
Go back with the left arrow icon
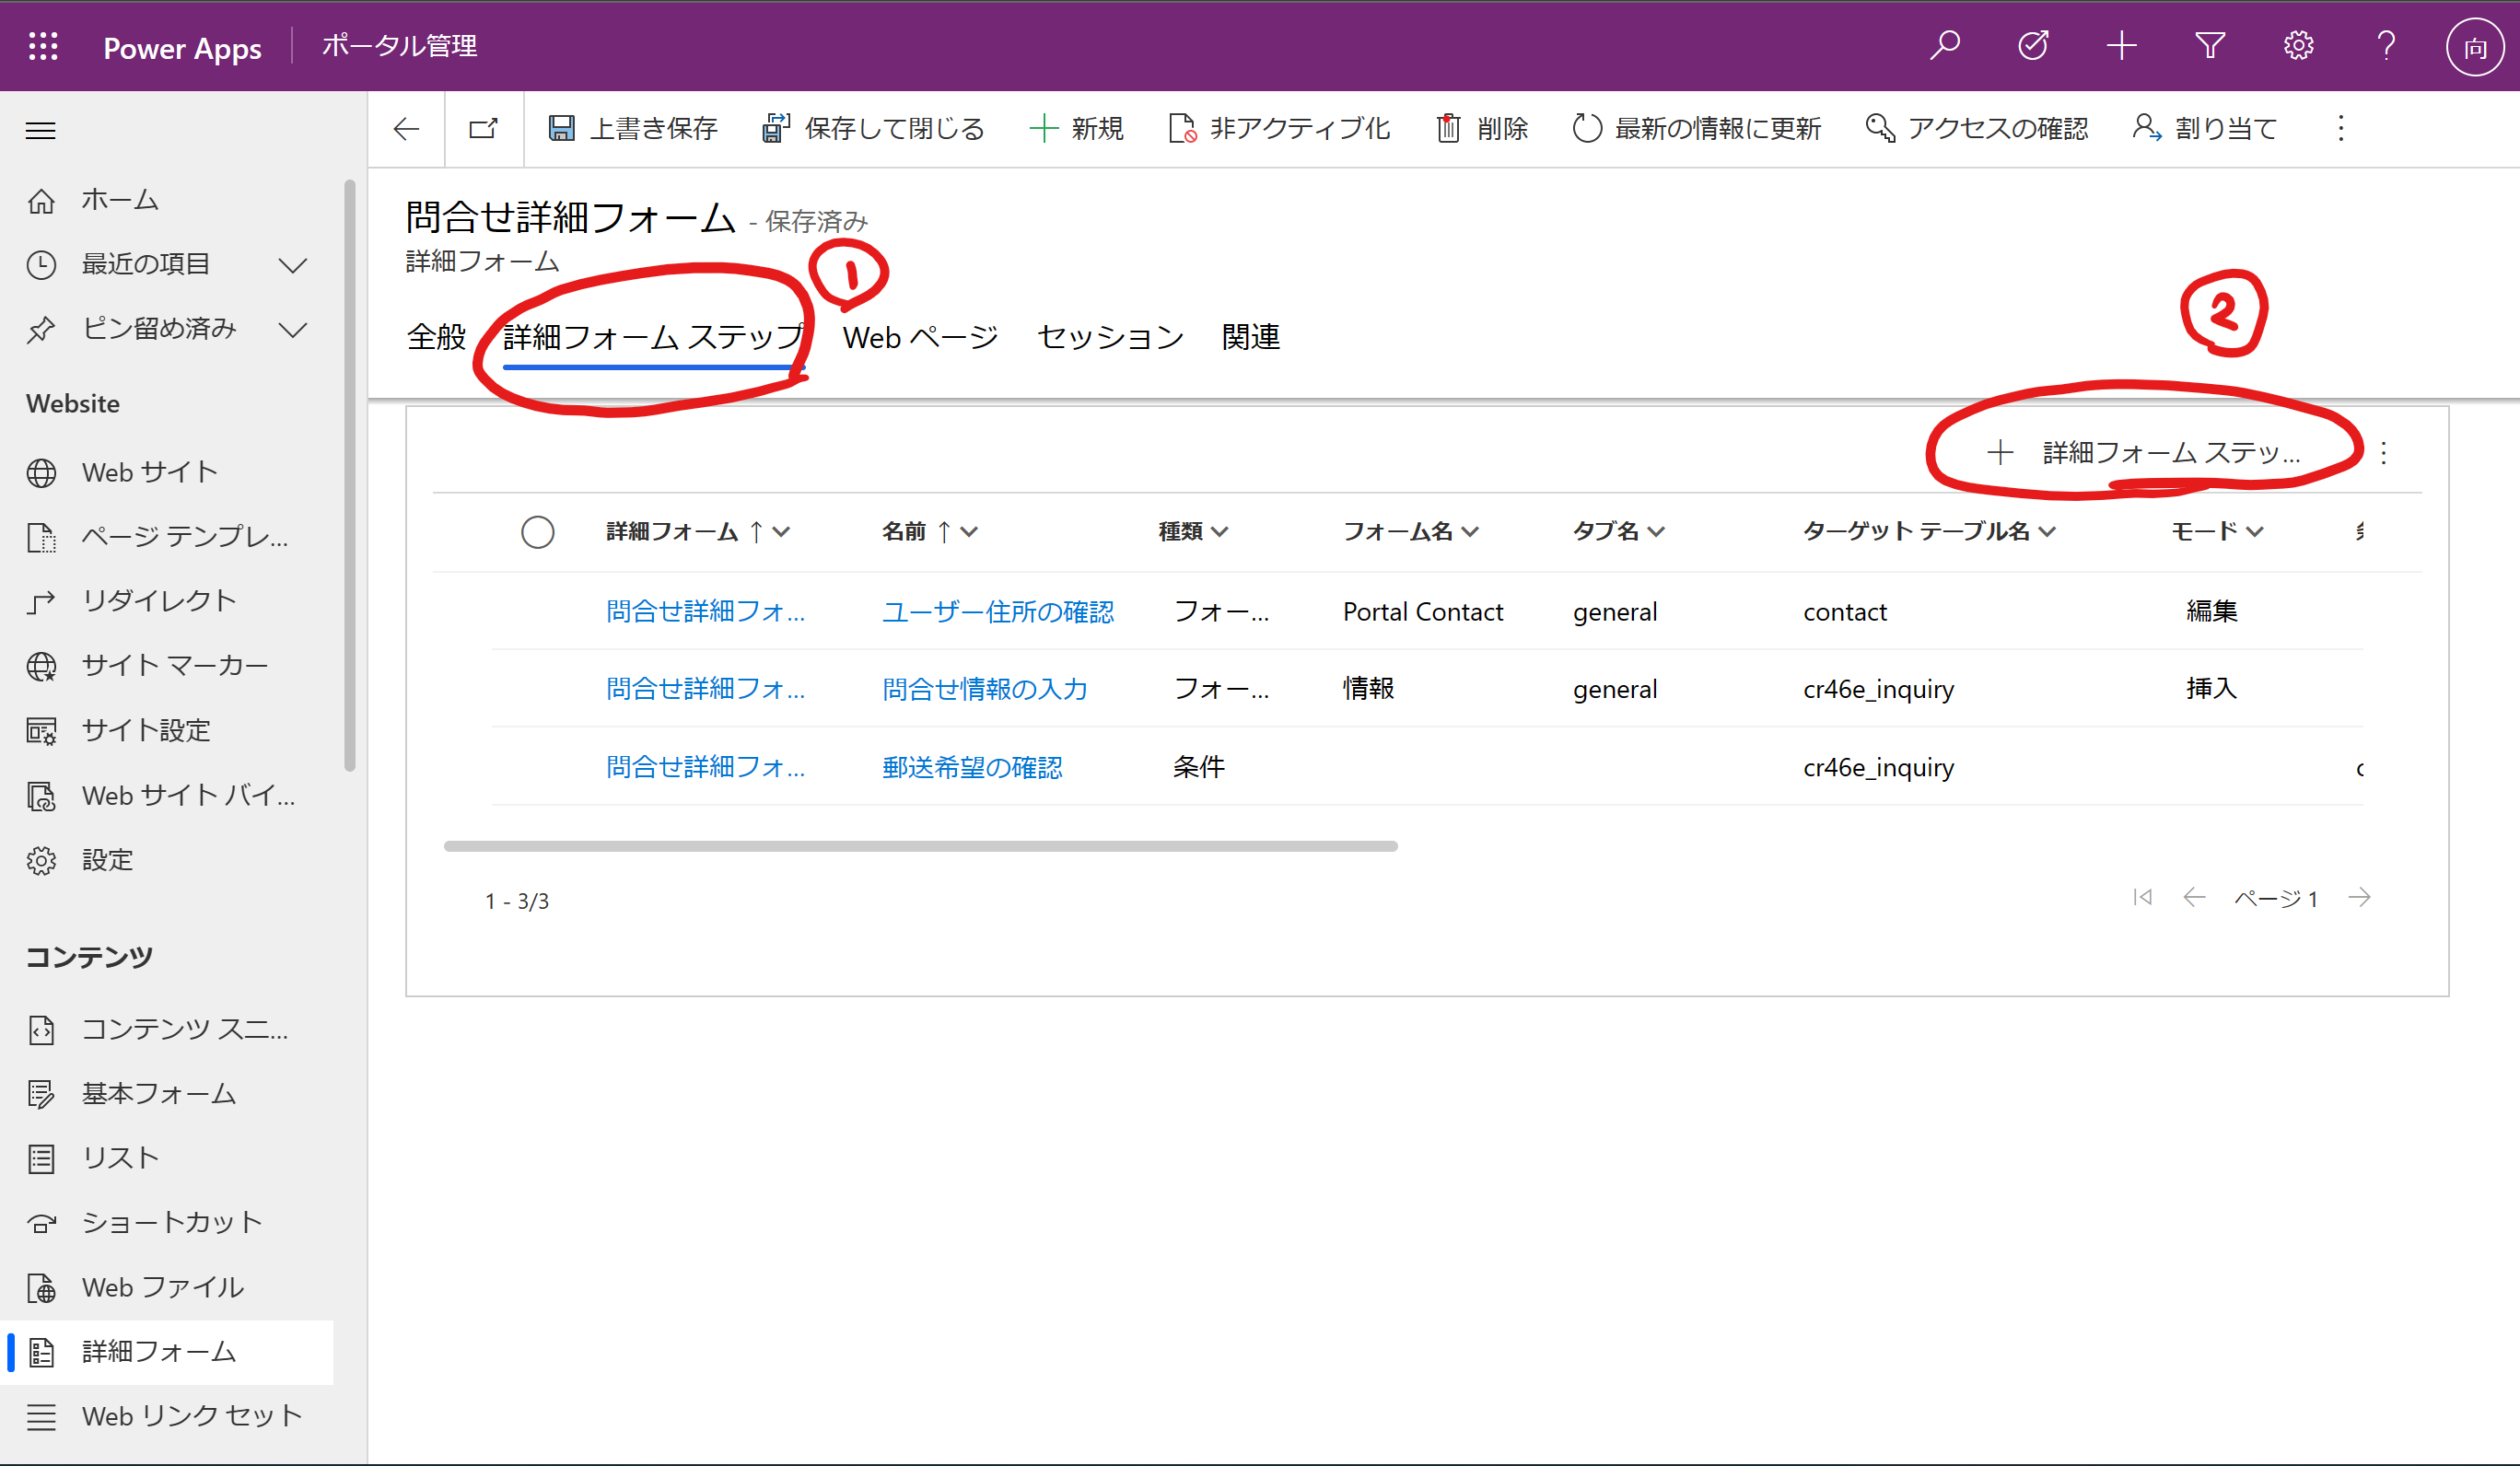point(406,128)
